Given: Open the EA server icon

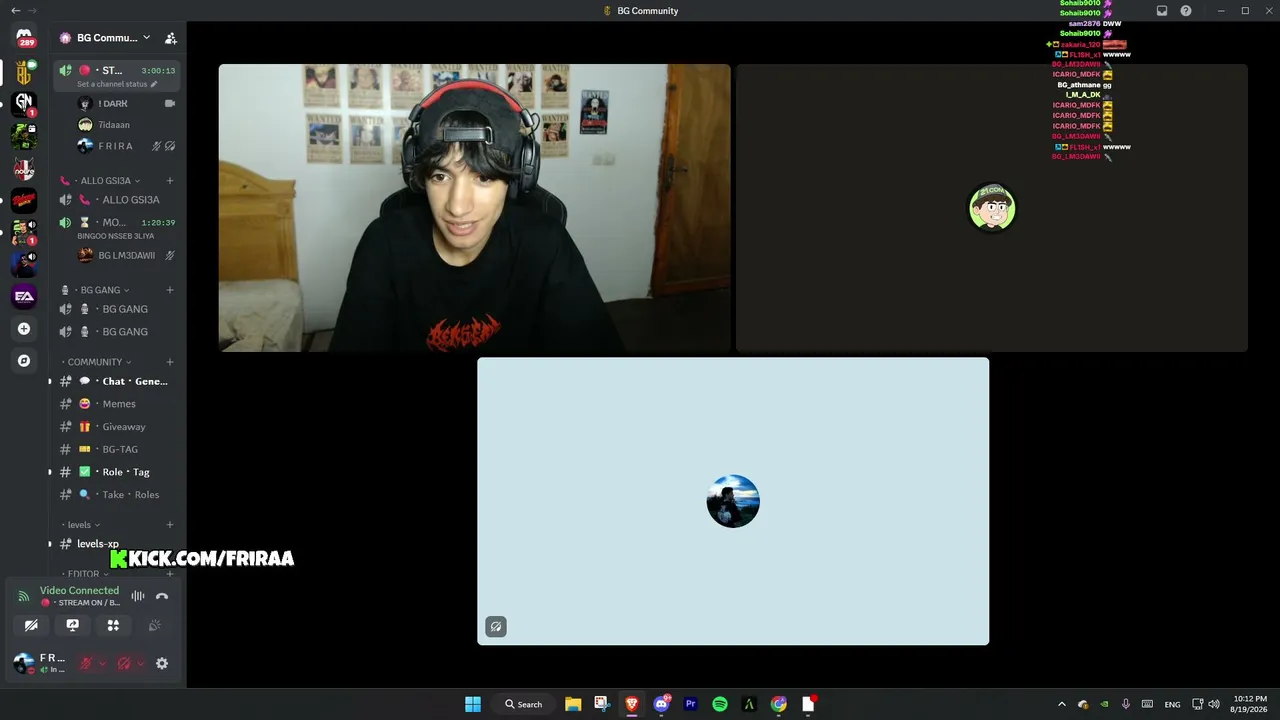Looking at the screenshot, I should [24, 296].
